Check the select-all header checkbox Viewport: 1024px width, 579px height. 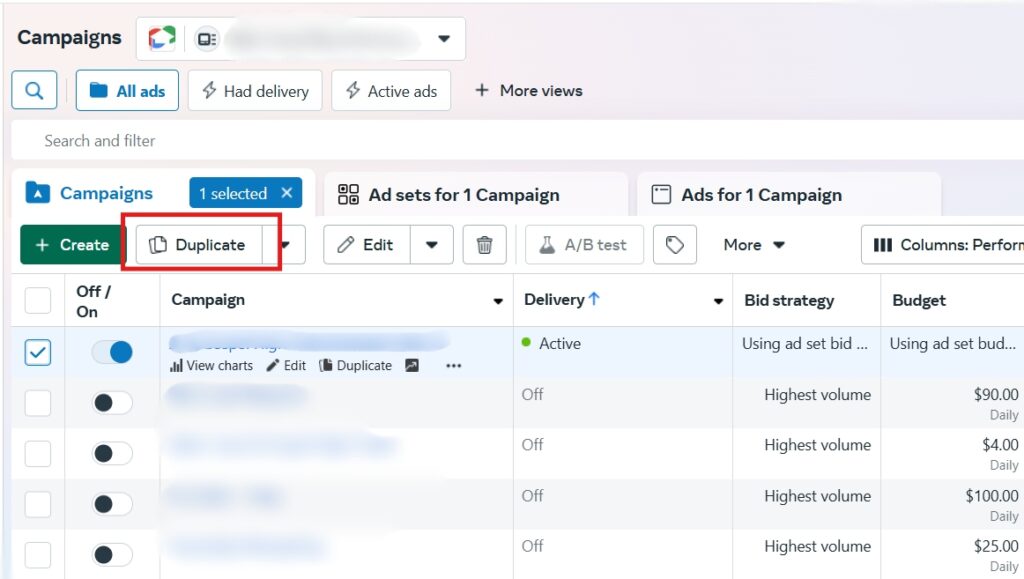[x=37, y=300]
